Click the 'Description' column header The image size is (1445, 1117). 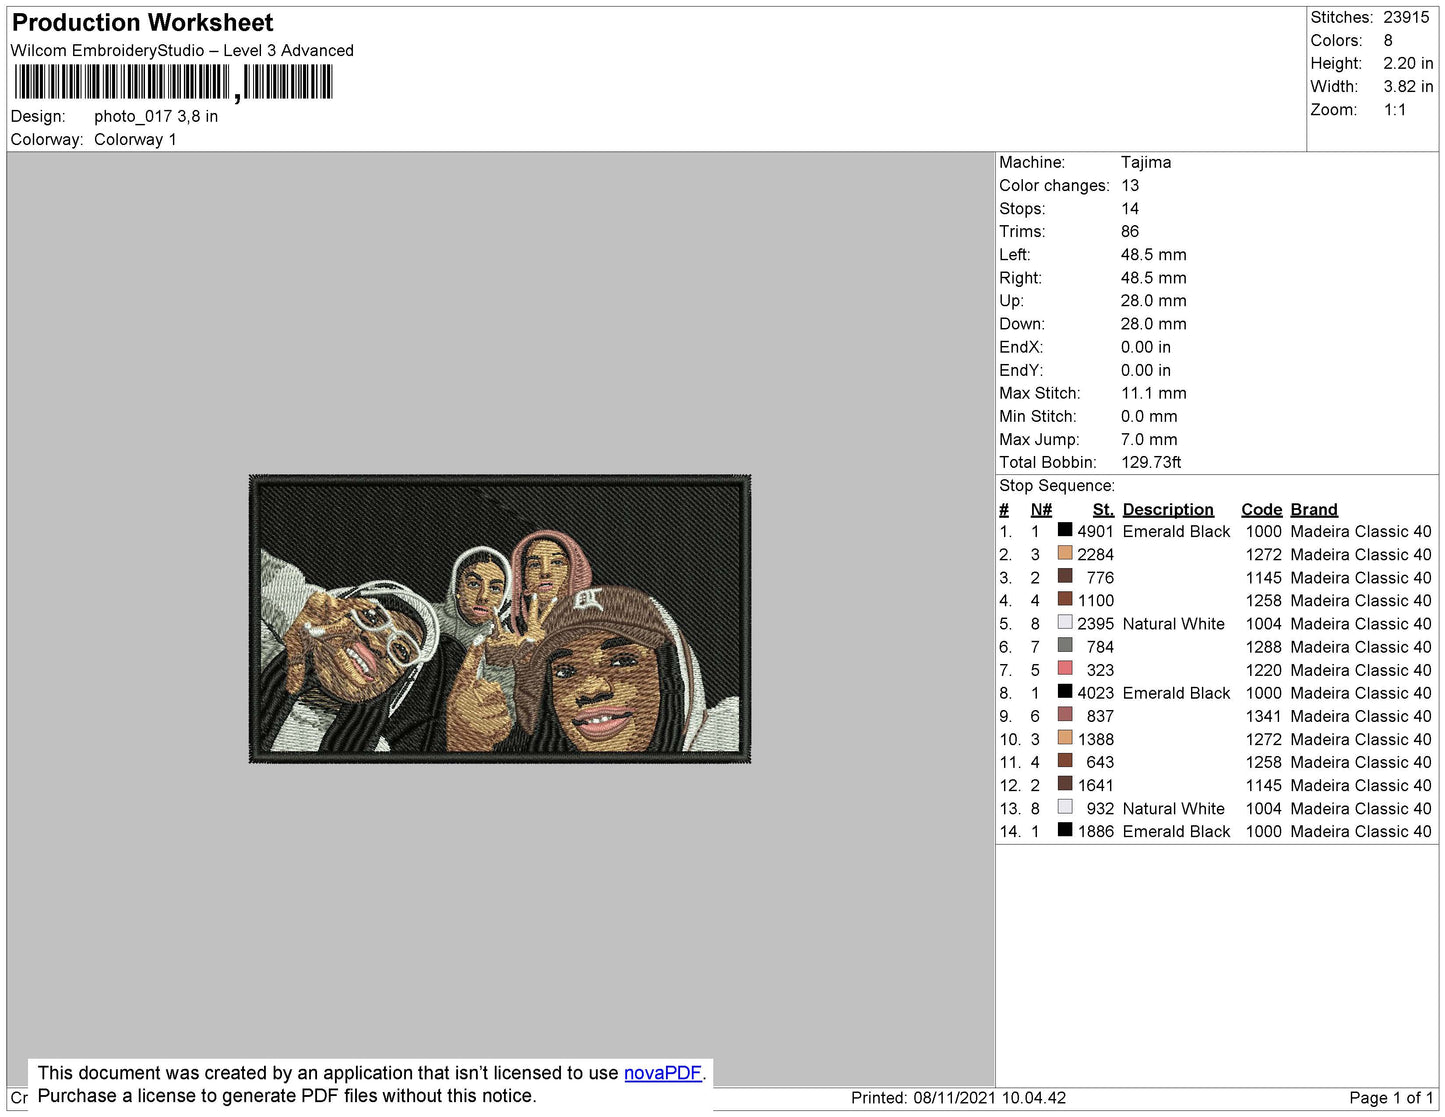1168,509
